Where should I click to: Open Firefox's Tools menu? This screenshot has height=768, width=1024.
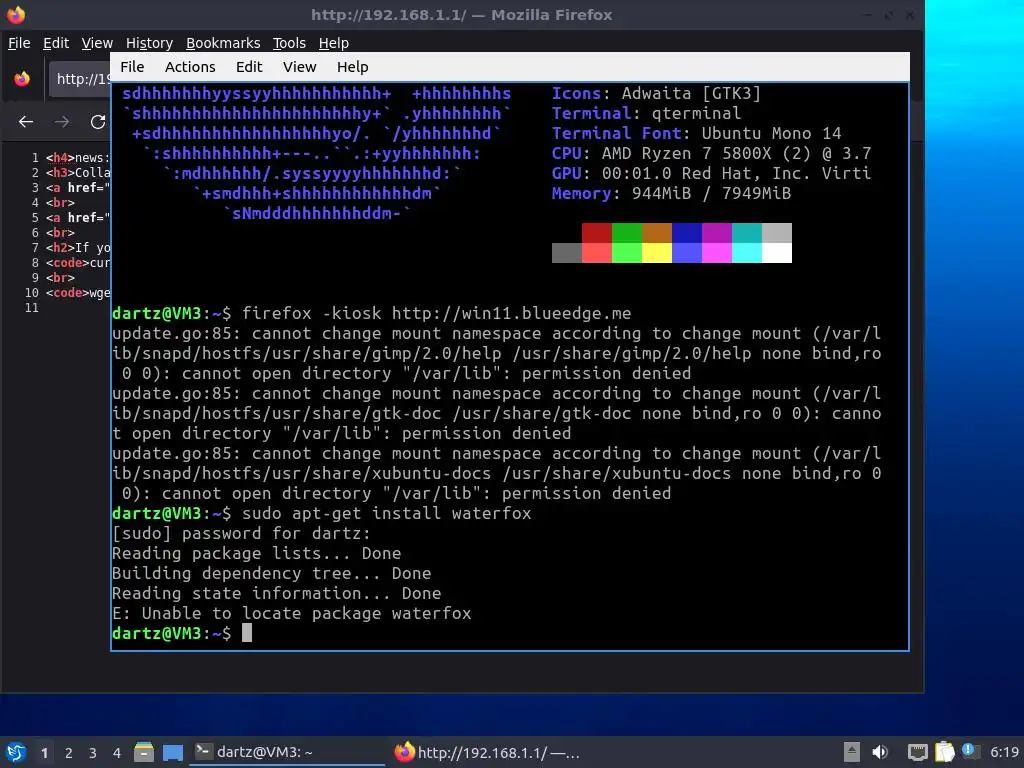click(x=289, y=43)
